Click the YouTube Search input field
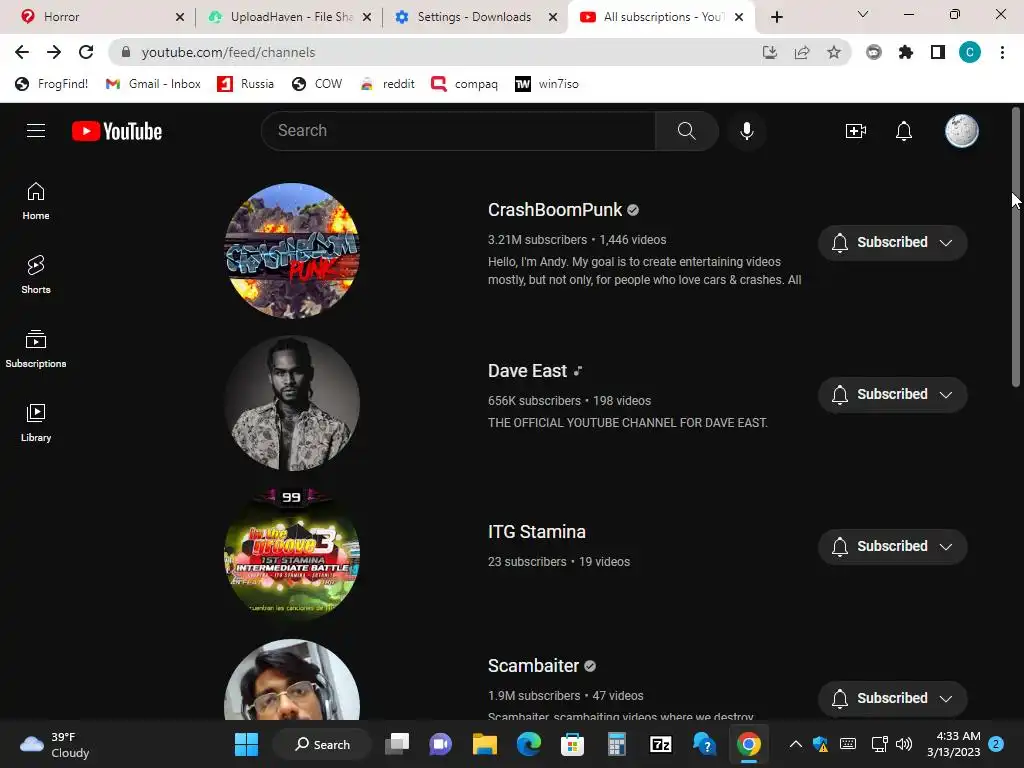Screen dimensions: 1024x768 [x=458, y=131]
